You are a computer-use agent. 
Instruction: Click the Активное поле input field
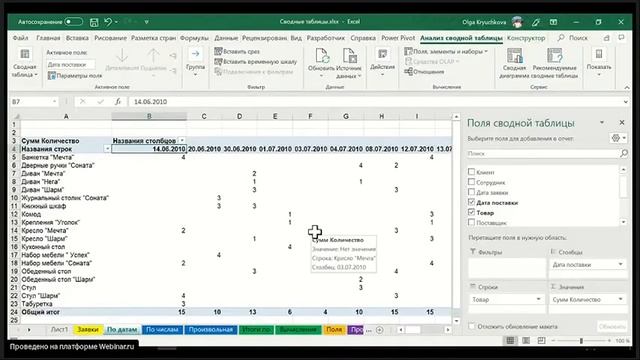[71, 64]
